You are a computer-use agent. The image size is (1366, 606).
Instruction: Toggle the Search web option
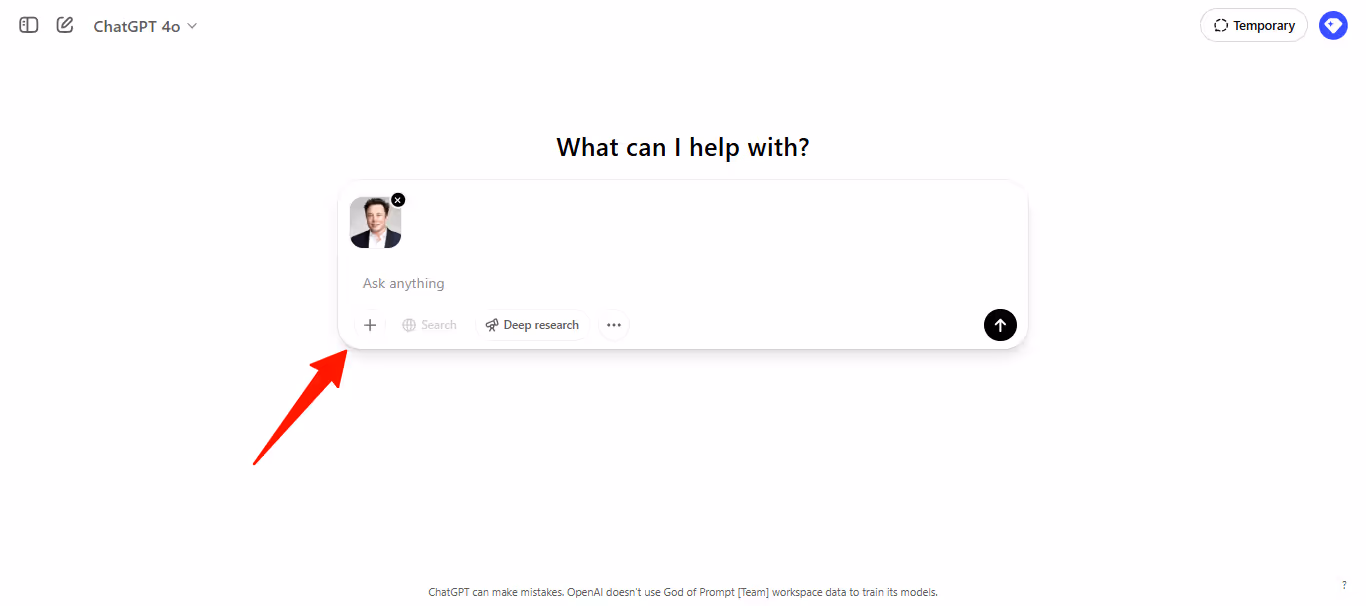(429, 325)
